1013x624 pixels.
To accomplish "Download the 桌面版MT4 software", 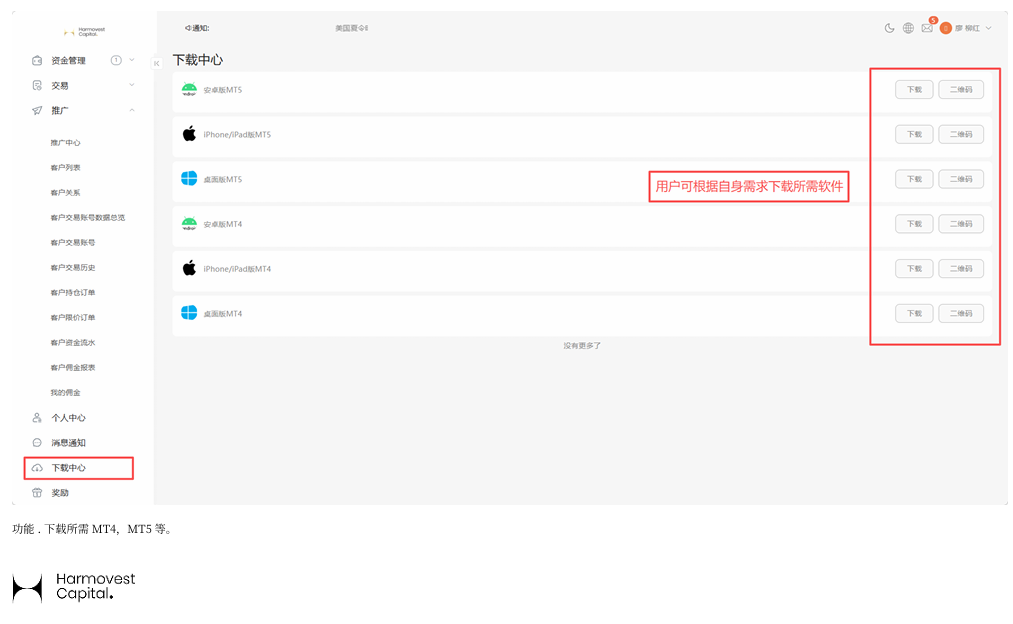I will tap(914, 313).
